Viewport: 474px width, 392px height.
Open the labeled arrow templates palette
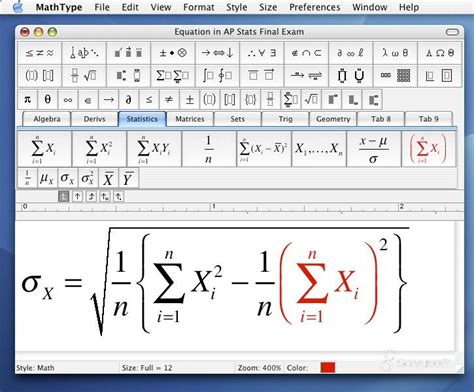[306, 76]
